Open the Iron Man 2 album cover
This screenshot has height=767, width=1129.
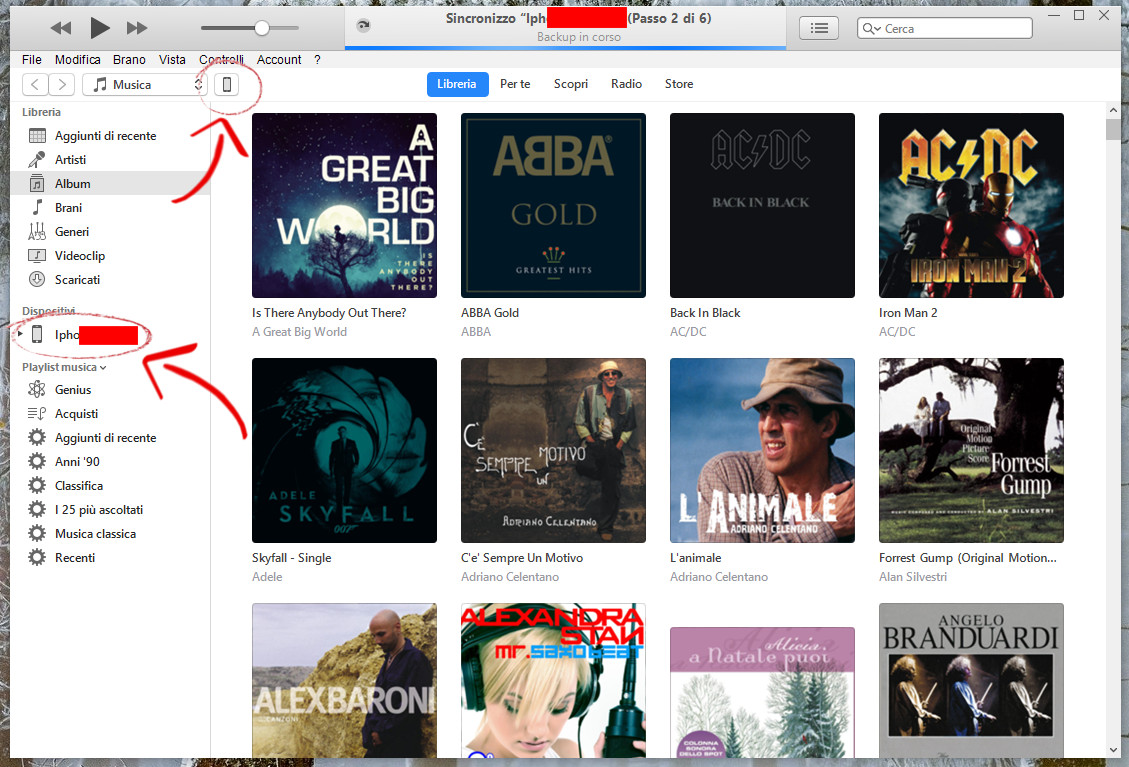click(x=971, y=205)
